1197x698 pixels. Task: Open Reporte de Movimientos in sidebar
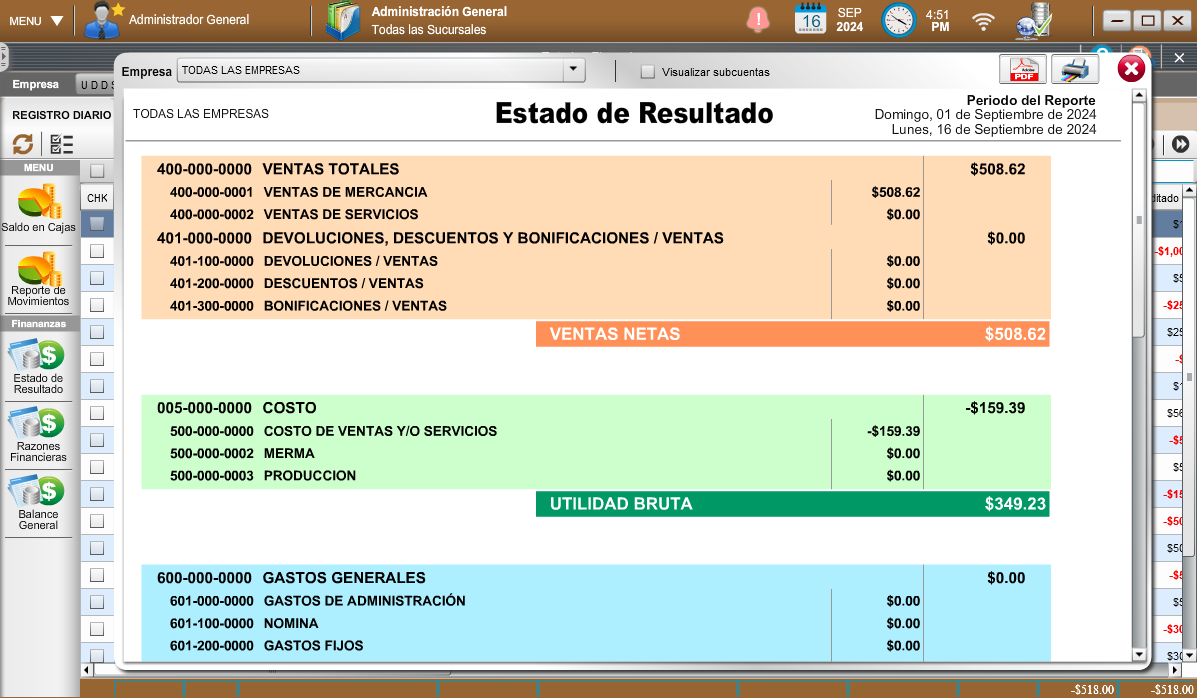(38, 280)
